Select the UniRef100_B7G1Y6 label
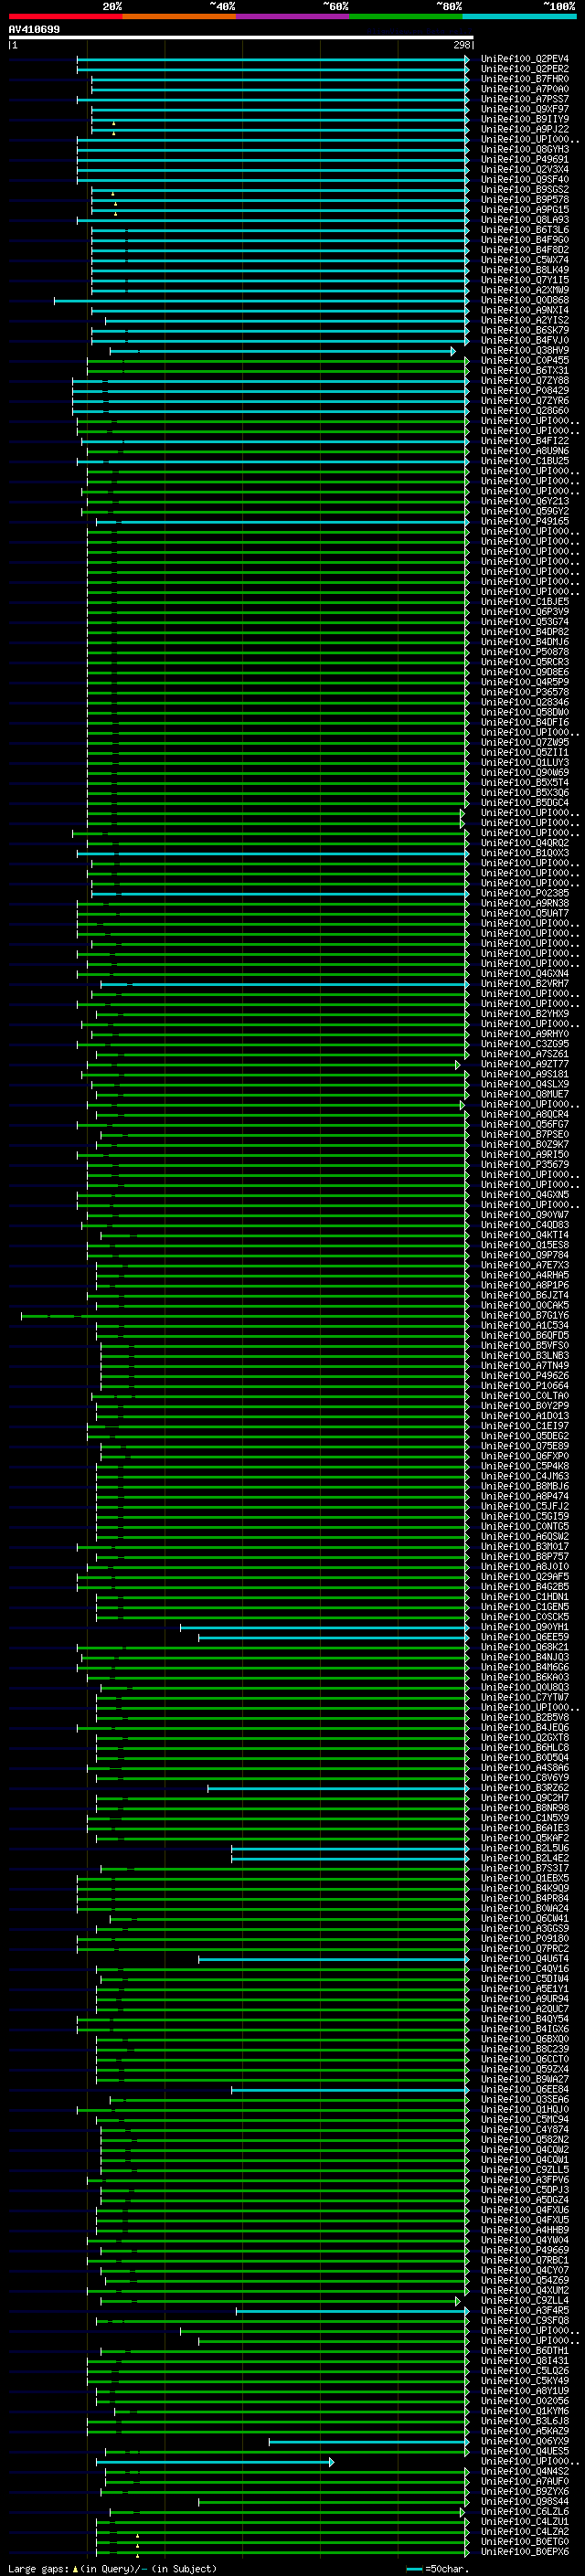Image resolution: width=585 pixels, height=2576 pixels. tap(525, 1316)
